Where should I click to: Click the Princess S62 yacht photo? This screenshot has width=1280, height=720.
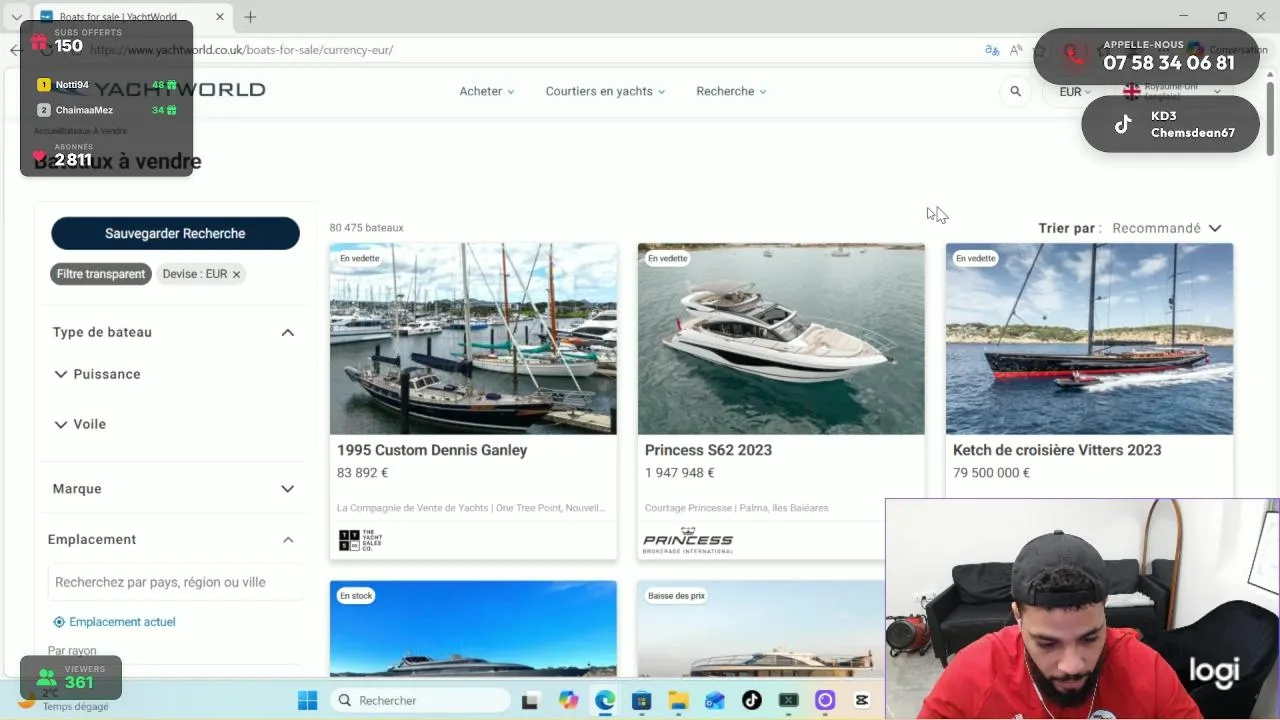pyautogui.click(x=781, y=339)
